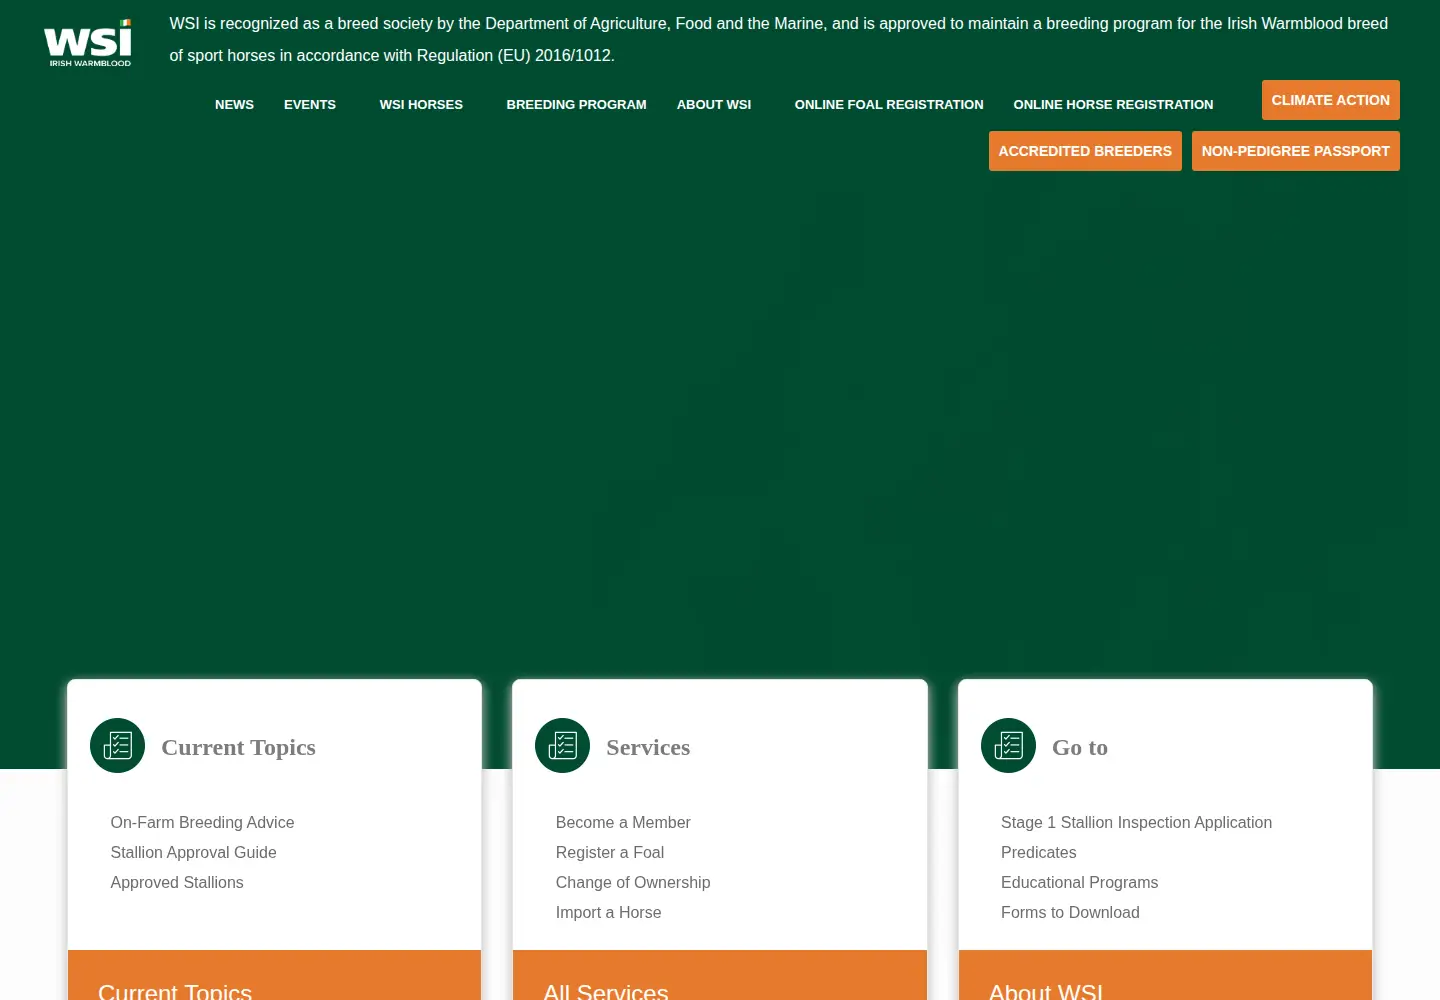Viewport: 1440px width, 1000px height.
Task: Click the Non-Pedigree Passport button
Action: coord(1296,151)
